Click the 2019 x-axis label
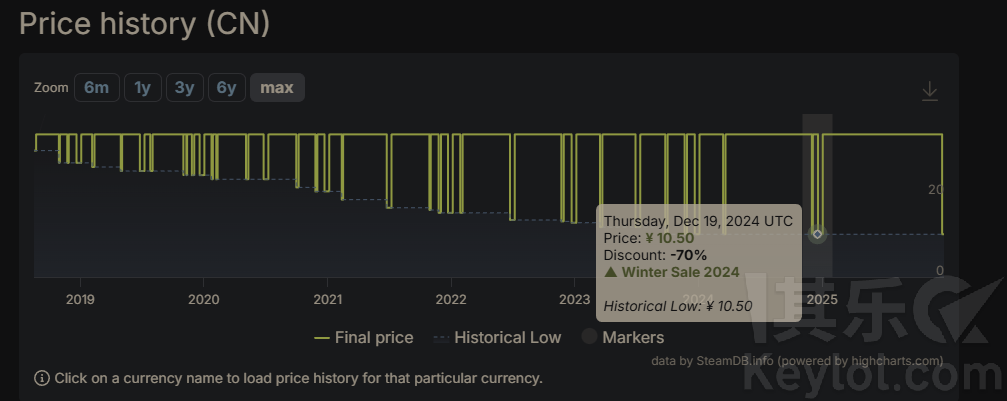This screenshot has width=1007, height=401. 80,298
